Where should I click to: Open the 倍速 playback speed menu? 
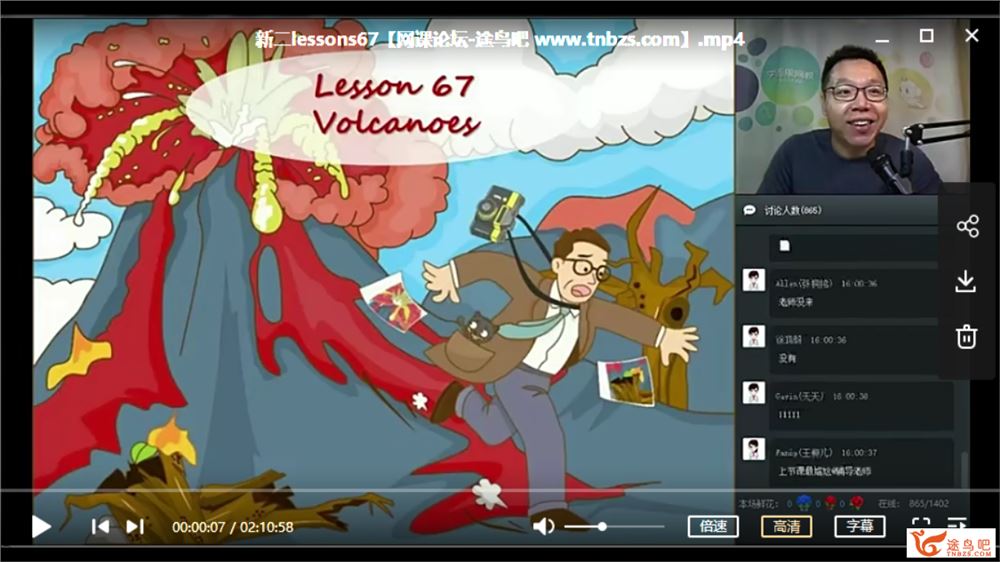tap(713, 526)
